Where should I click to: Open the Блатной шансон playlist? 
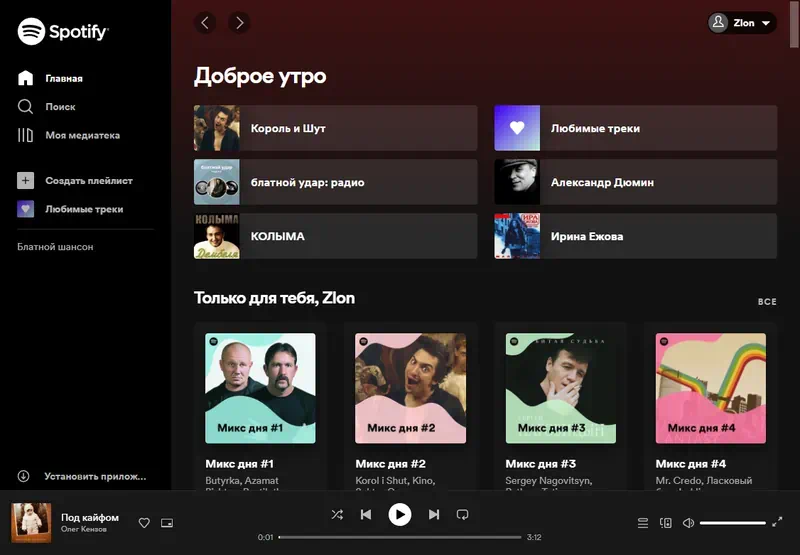click(55, 247)
